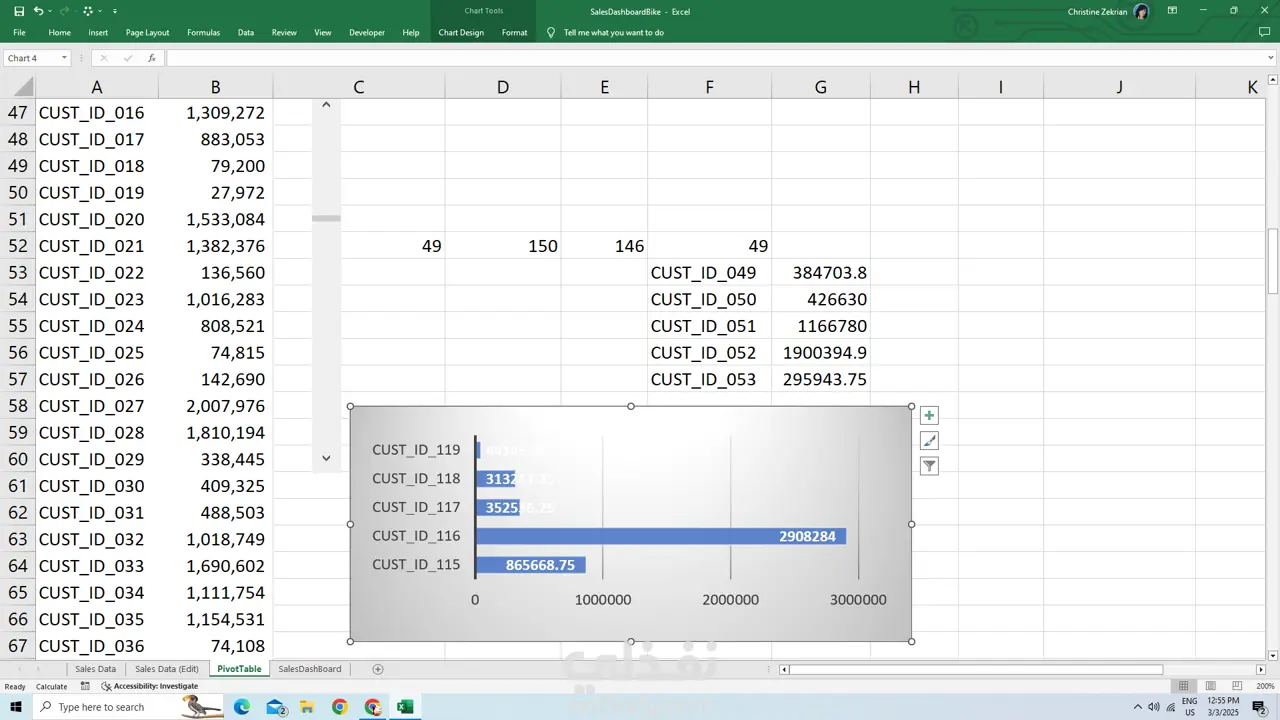Image resolution: width=1280 pixels, height=720 pixels.
Task: Switch to the Home ribbon tab
Action: 60,32
